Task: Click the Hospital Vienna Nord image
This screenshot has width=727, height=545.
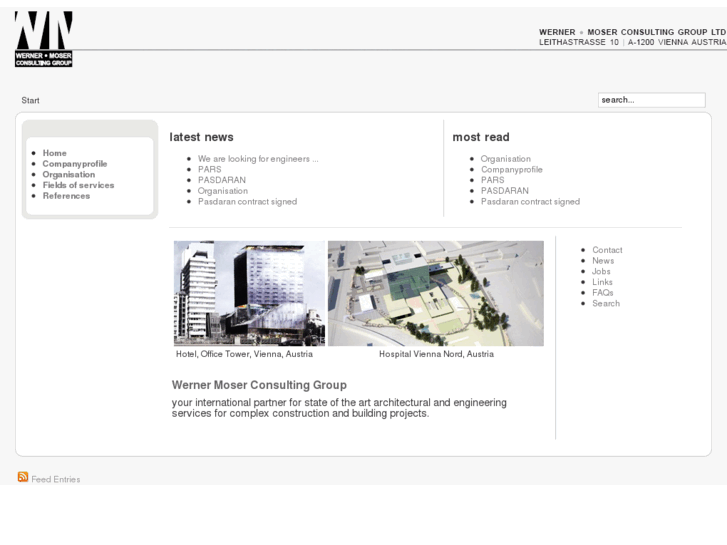Action: pyautogui.click(x=436, y=293)
